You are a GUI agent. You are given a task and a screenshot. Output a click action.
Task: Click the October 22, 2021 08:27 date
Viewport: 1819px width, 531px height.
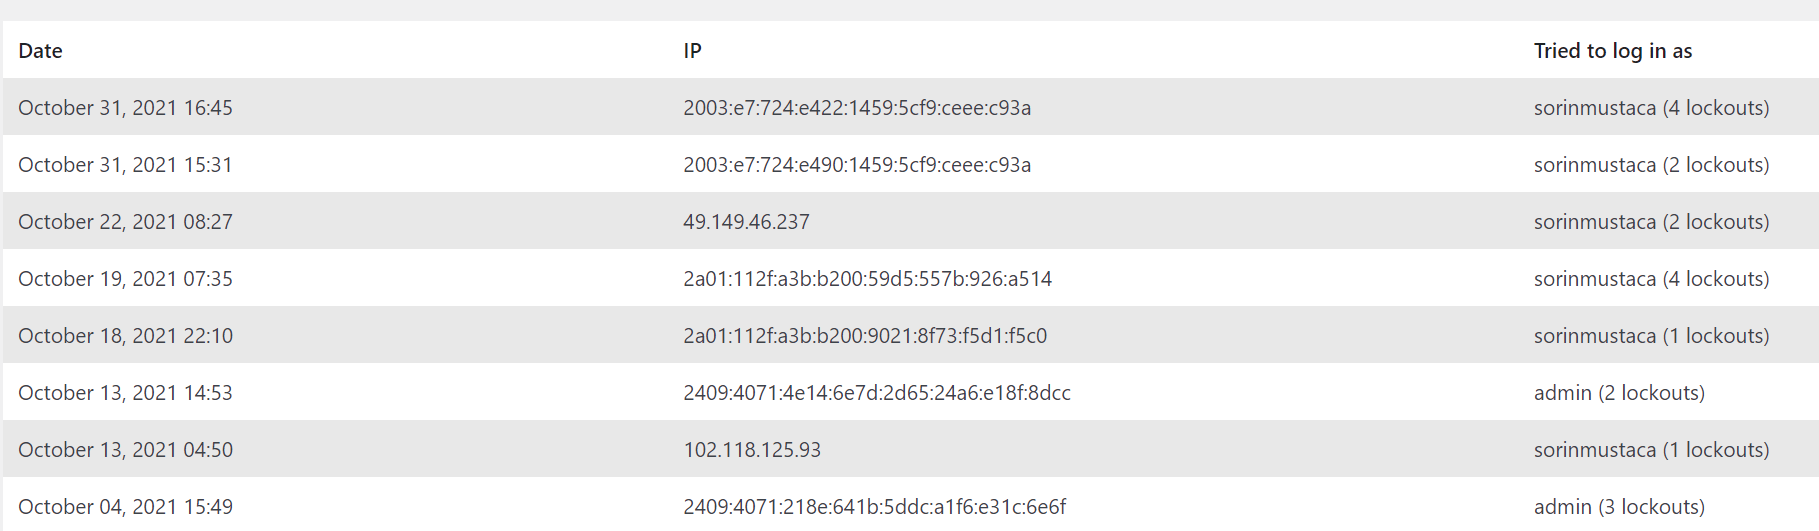pyautogui.click(x=125, y=222)
